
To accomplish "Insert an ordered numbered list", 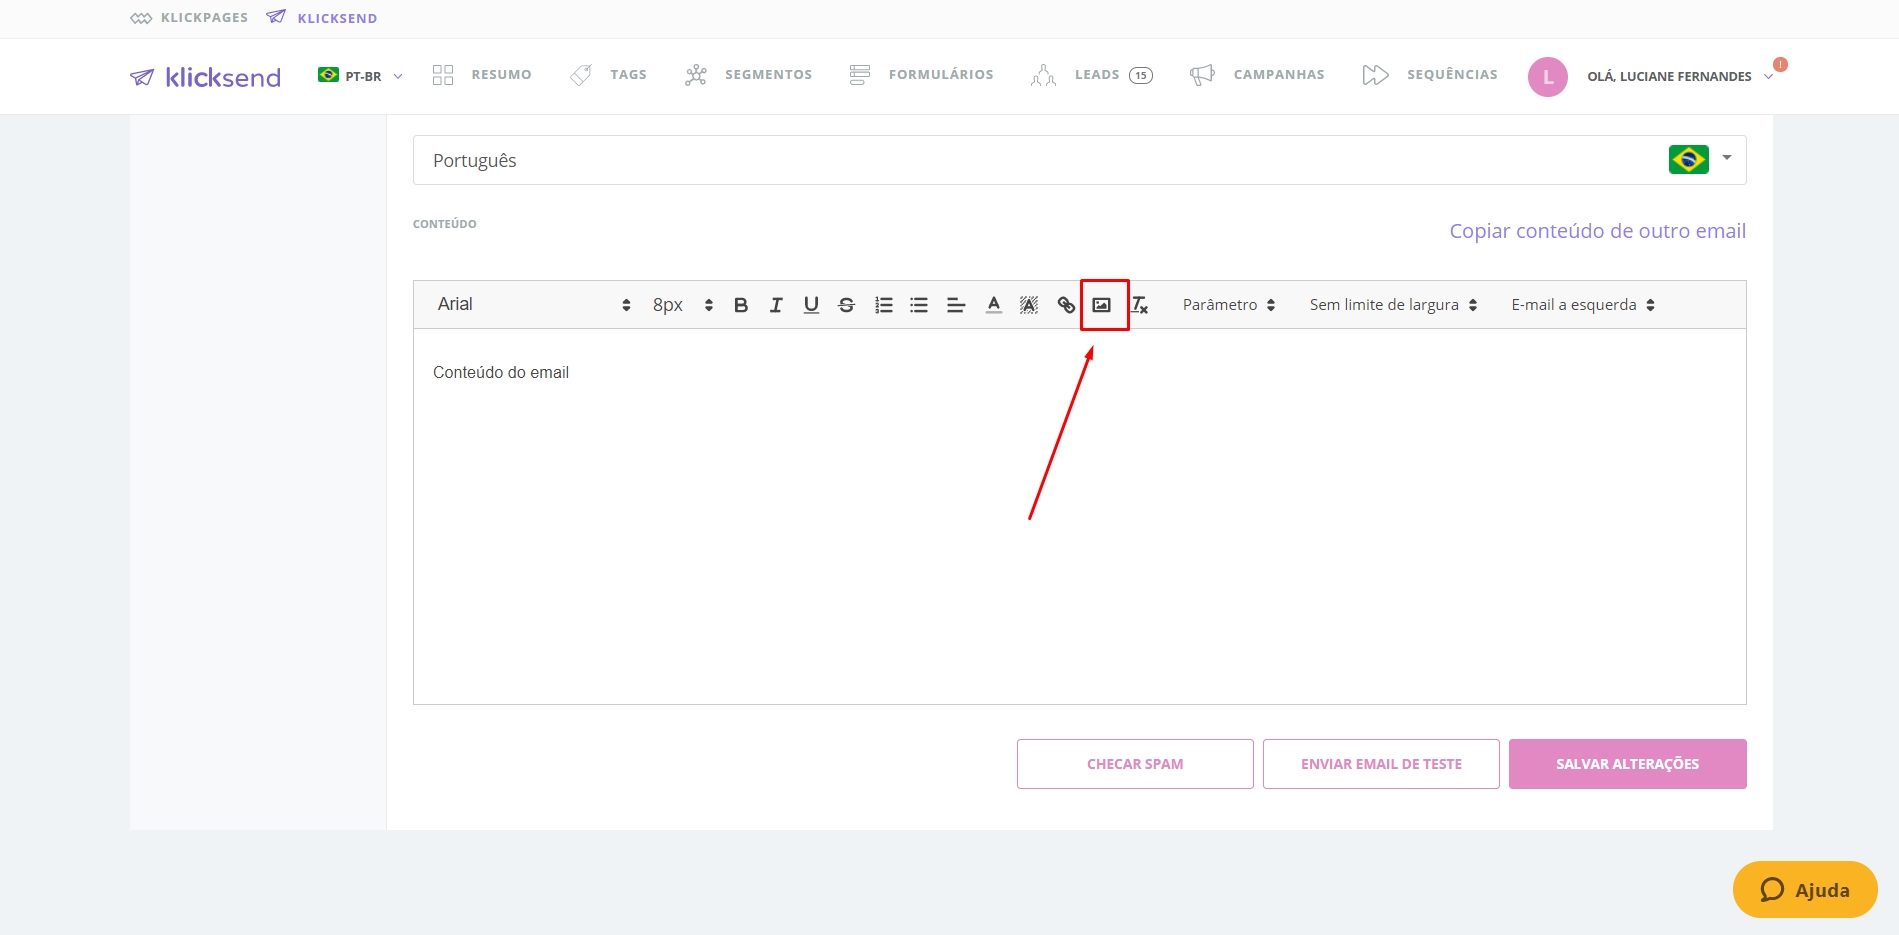I will tap(884, 305).
